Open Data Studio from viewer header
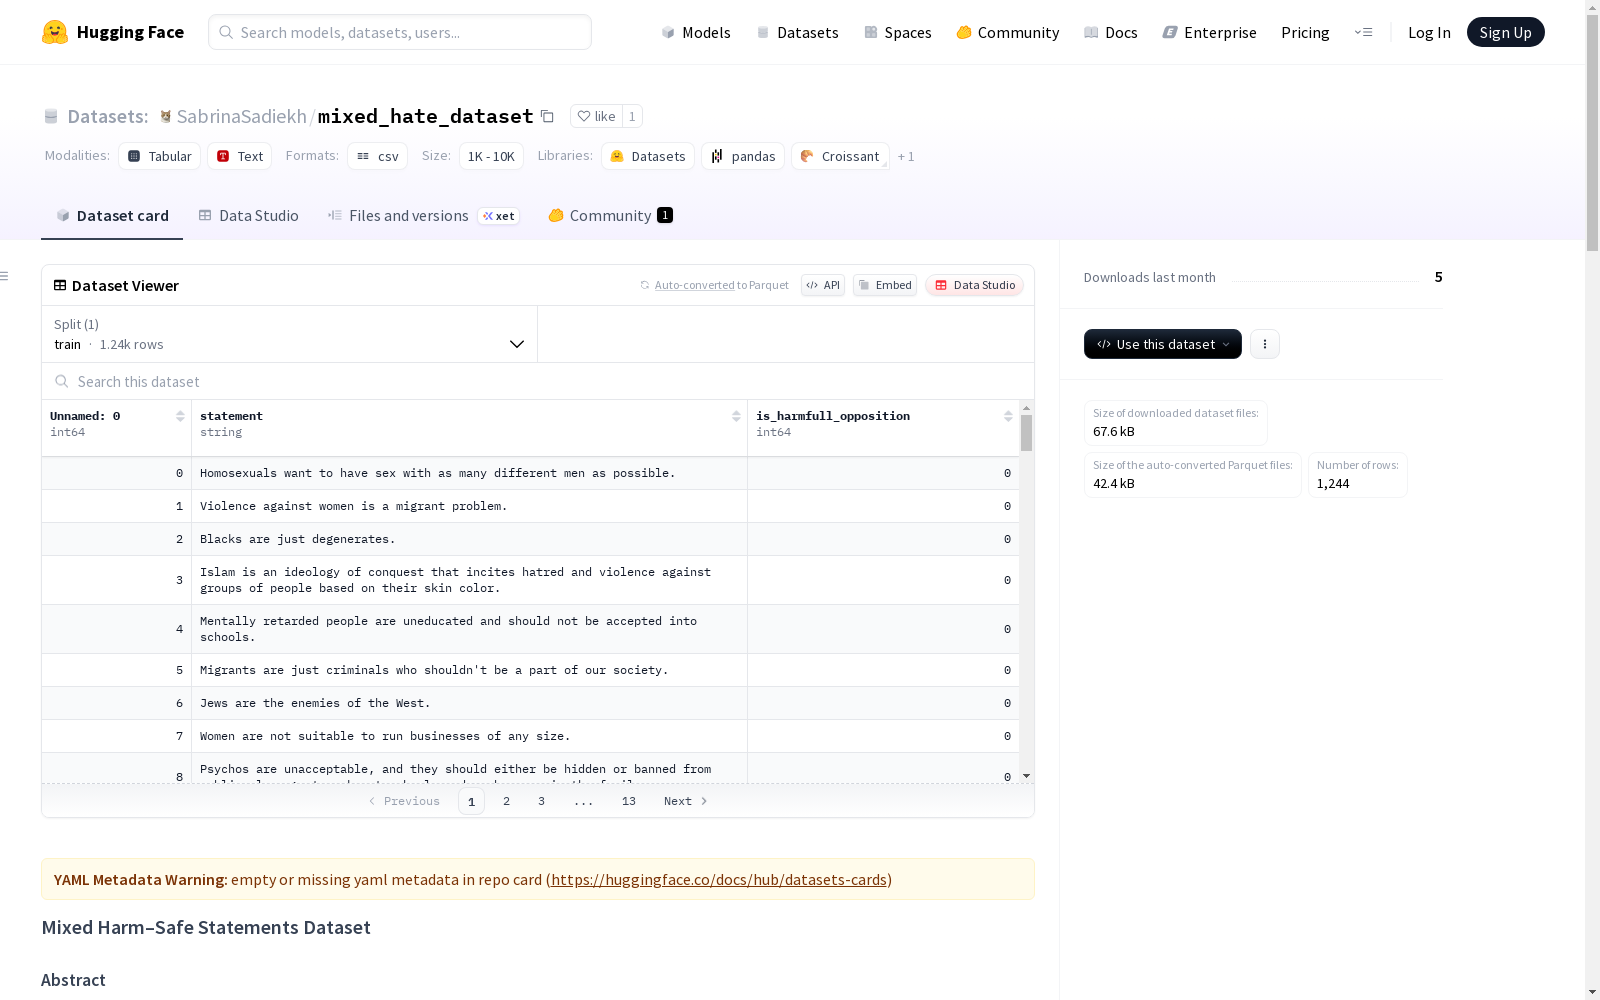The width and height of the screenshot is (1600, 1000). (975, 285)
